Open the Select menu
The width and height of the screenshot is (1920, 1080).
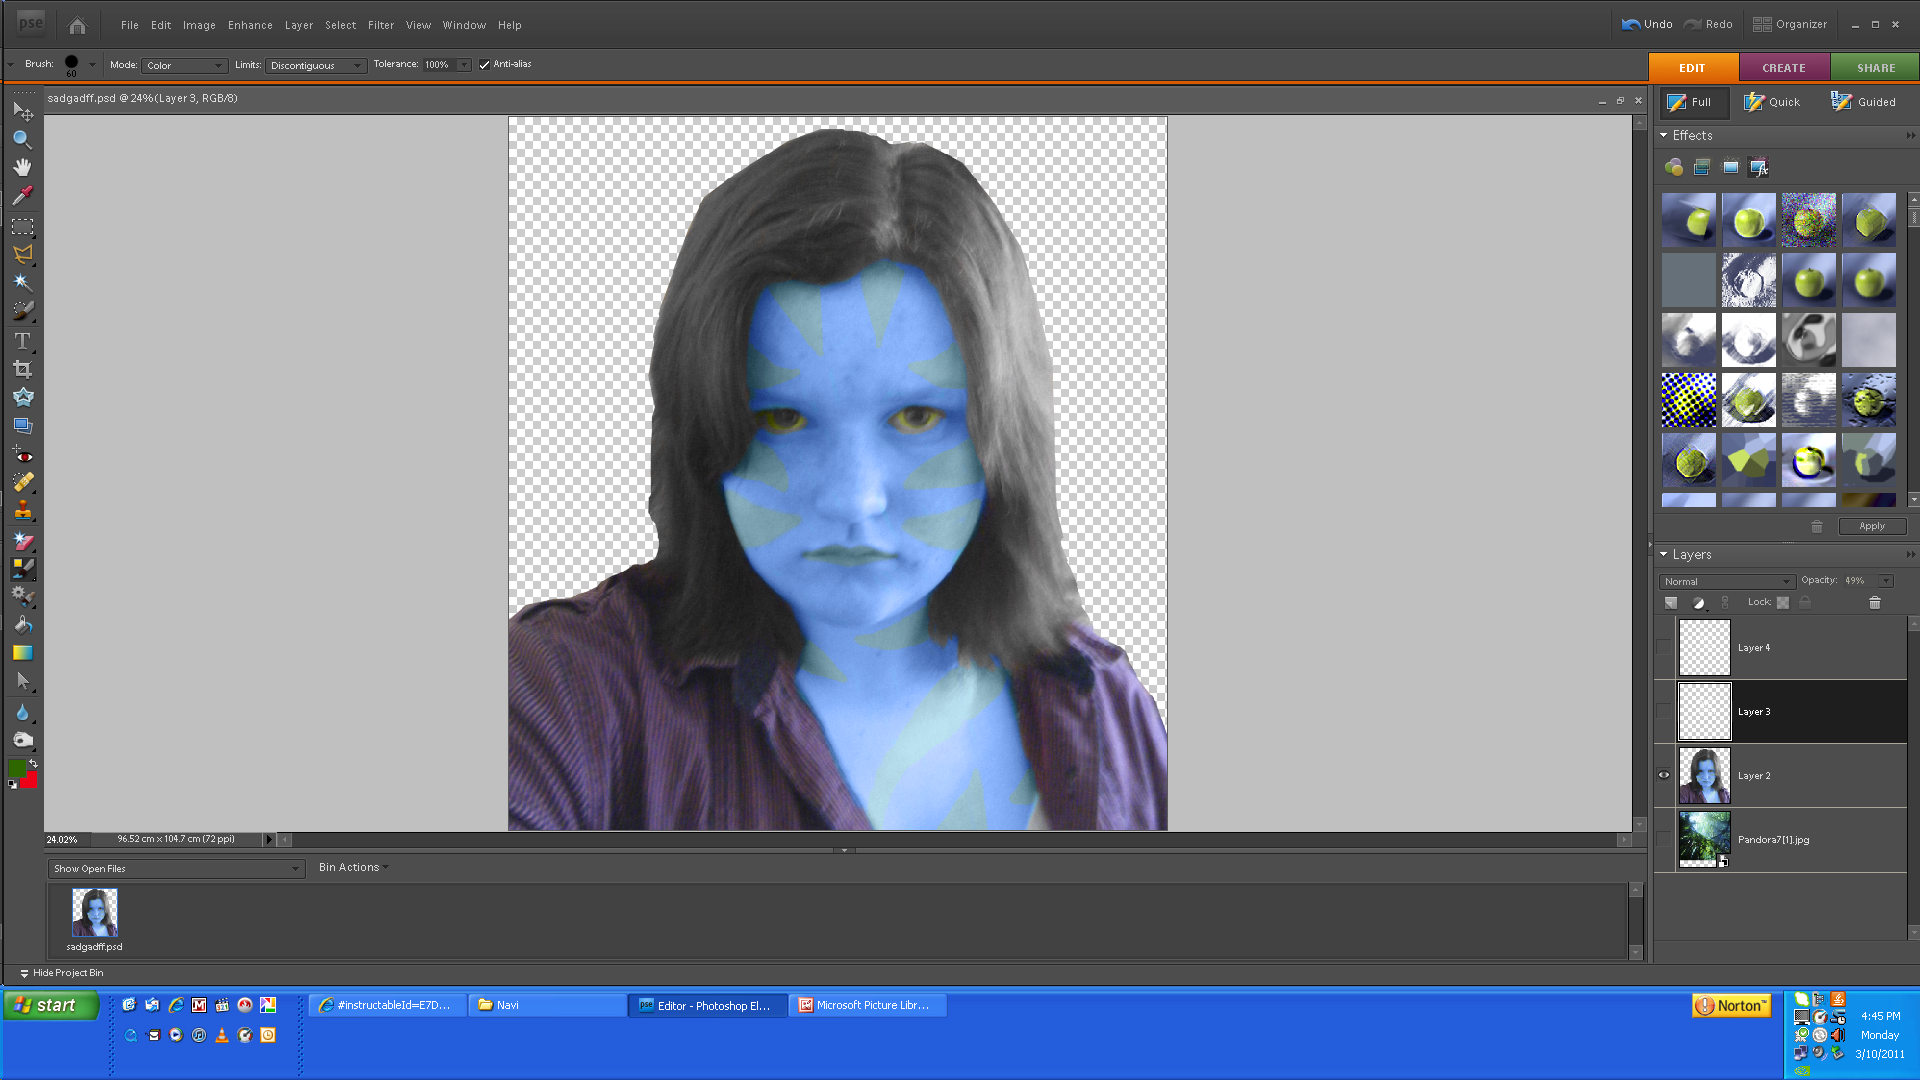pos(340,25)
